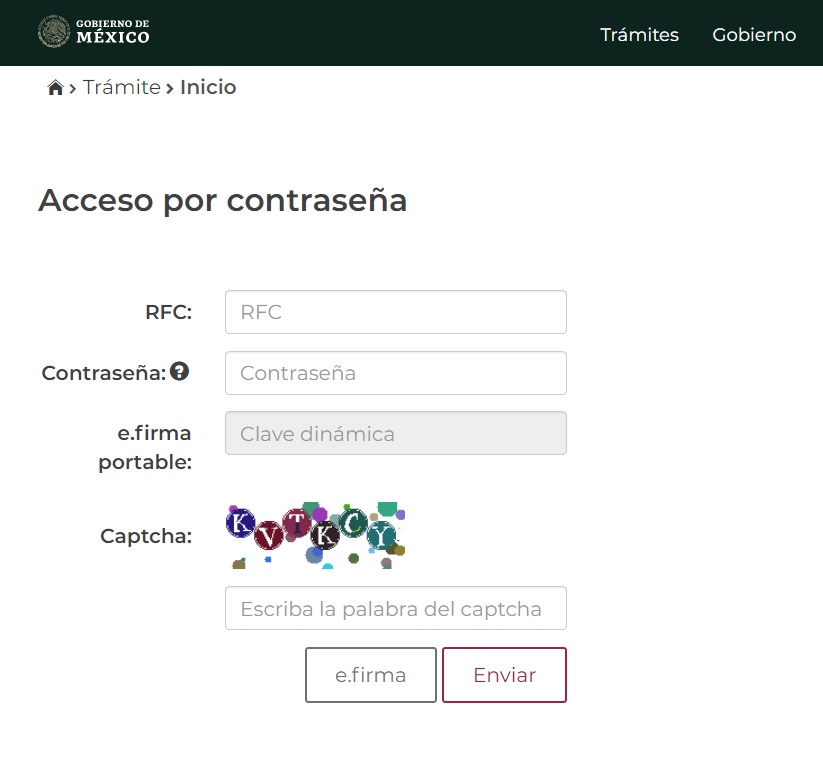
Task: Click the e.firma portable label
Action: pos(145,448)
